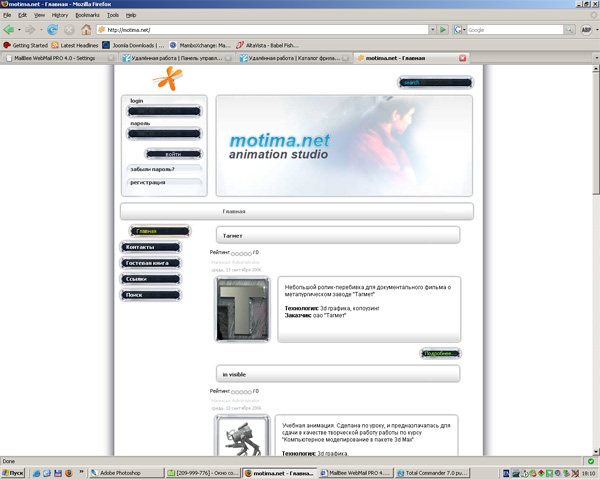The width and height of the screenshot is (600, 480).
Task: Click the войти login button
Action: point(174,154)
